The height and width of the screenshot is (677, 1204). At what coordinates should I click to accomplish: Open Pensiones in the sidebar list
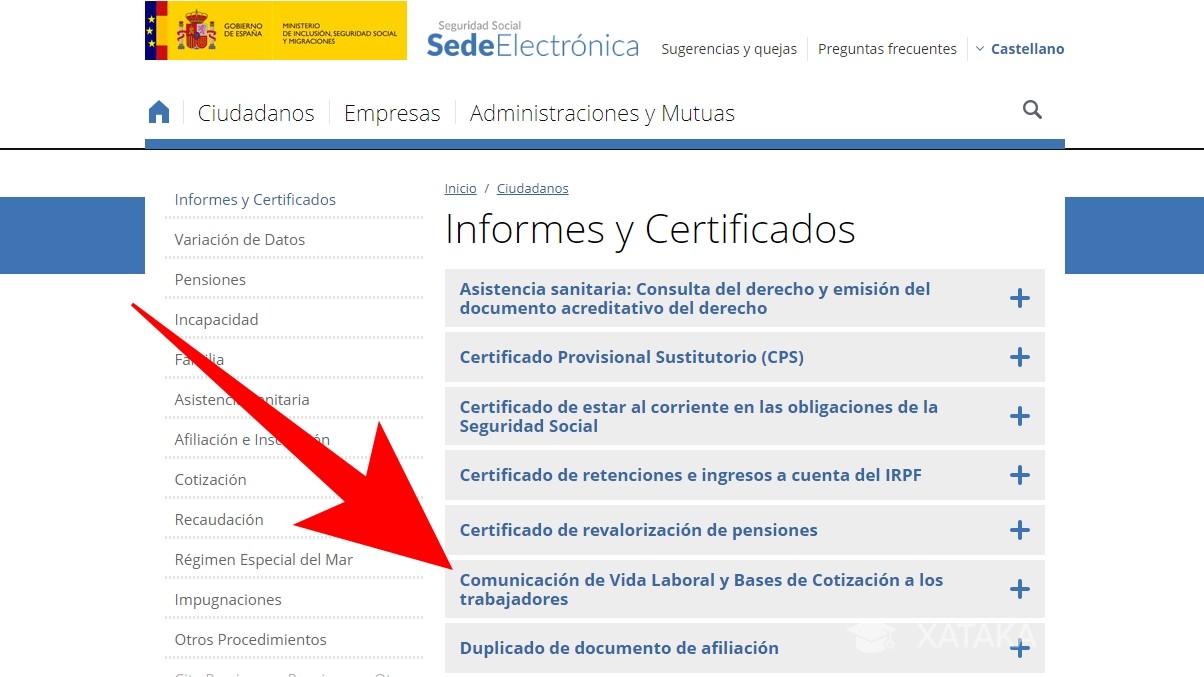210,280
